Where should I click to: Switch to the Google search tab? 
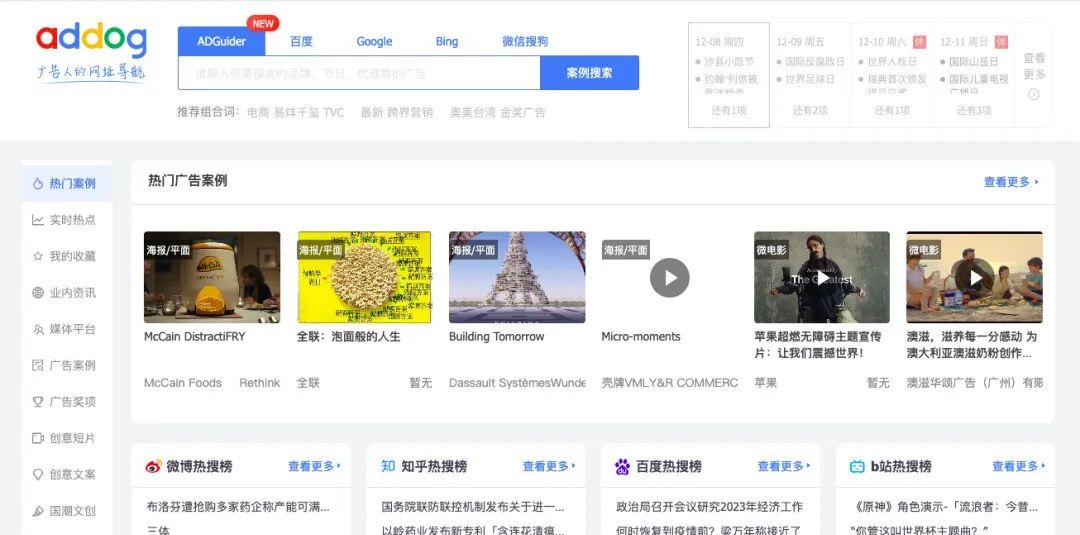tap(374, 41)
